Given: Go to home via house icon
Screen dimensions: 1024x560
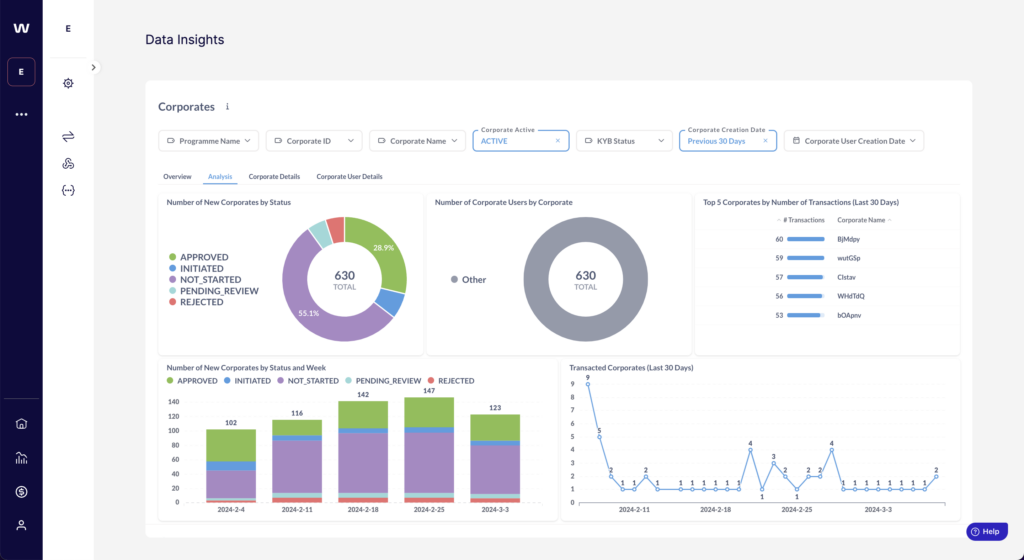Looking at the screenshot, I should tap(21, 423).
